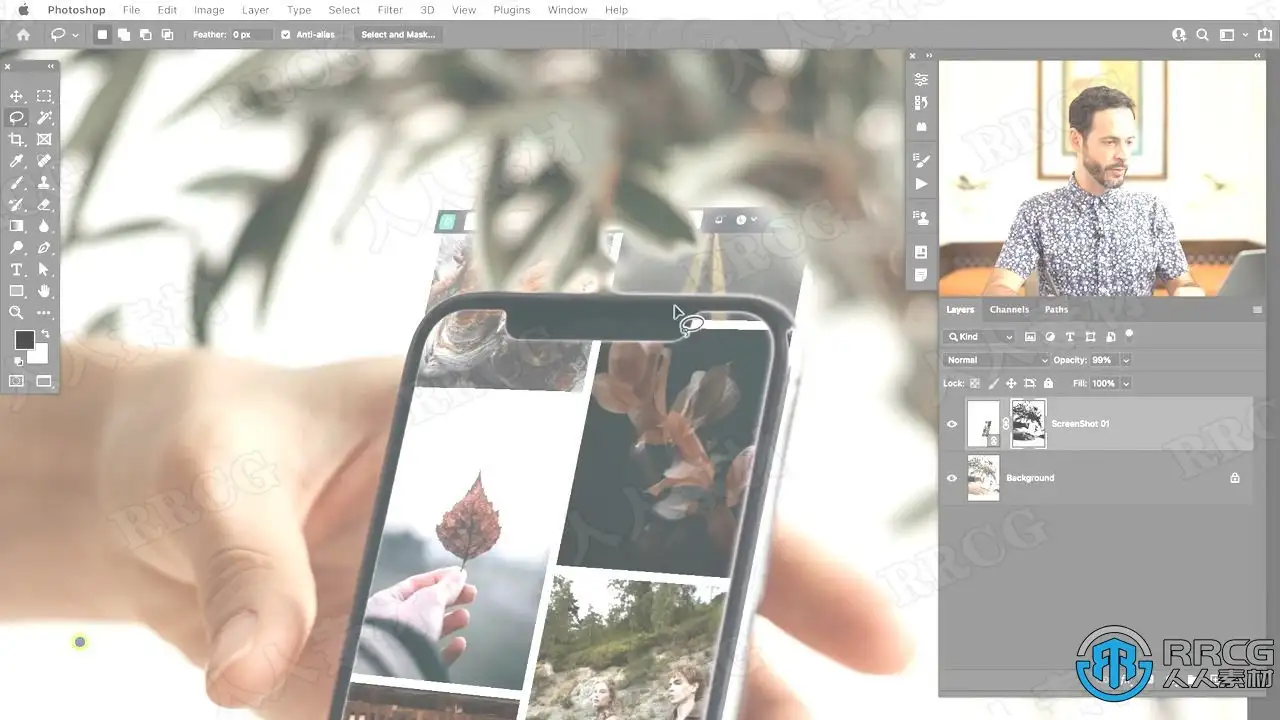The width and height of the screenshot is (1280, 720).
Task: Open the Brush Settings panel icon
Action: 921,160
